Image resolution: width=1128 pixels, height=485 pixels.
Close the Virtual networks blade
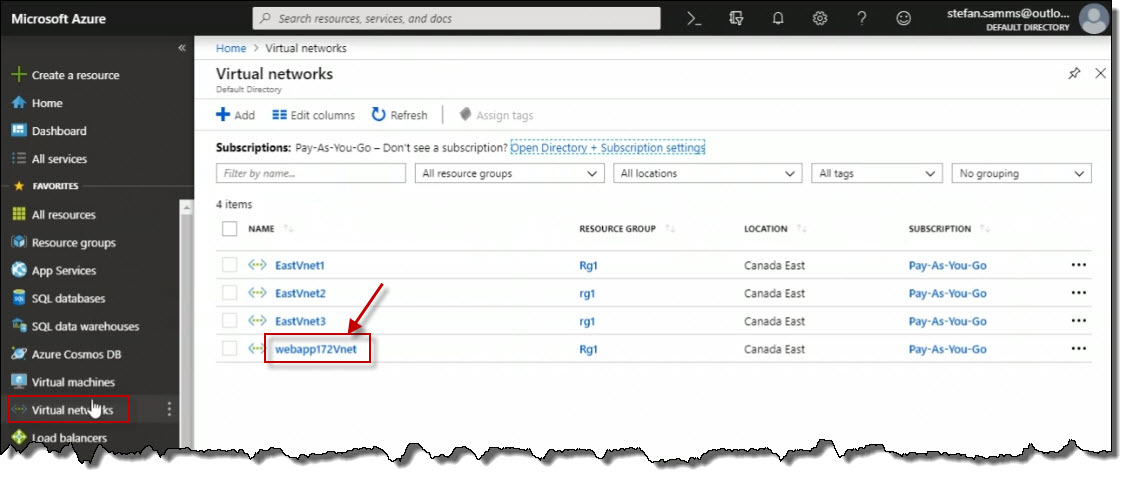1100,73
